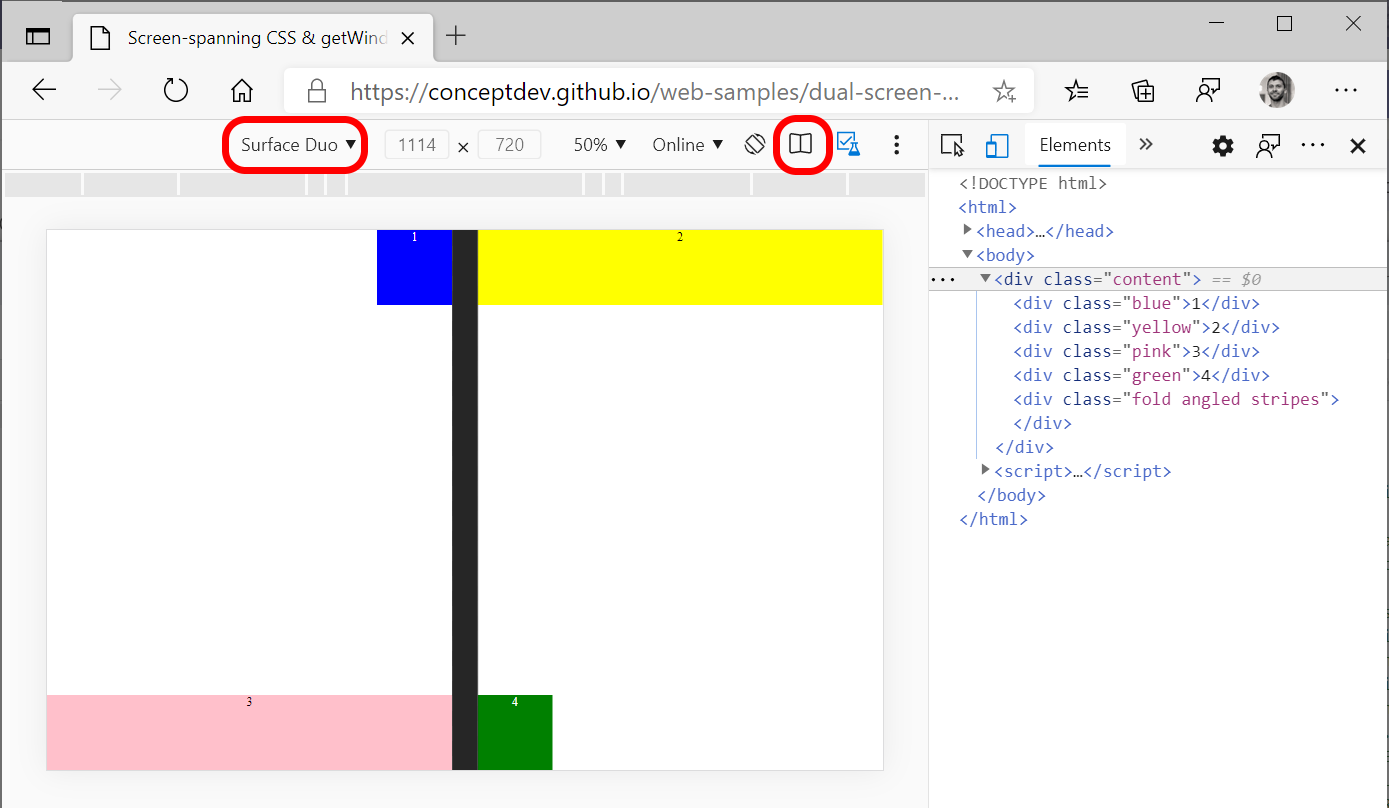Go back to the previous page

point(44,91)
